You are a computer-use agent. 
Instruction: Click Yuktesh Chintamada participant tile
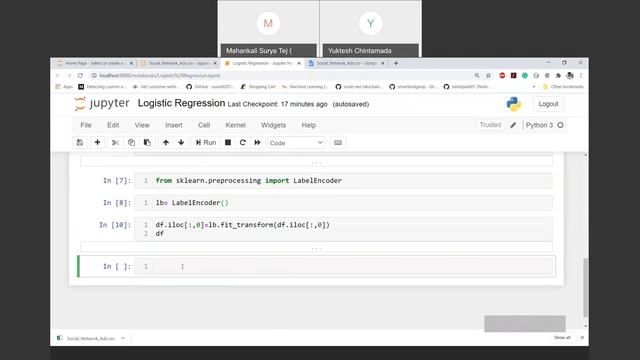click(370, 29)
